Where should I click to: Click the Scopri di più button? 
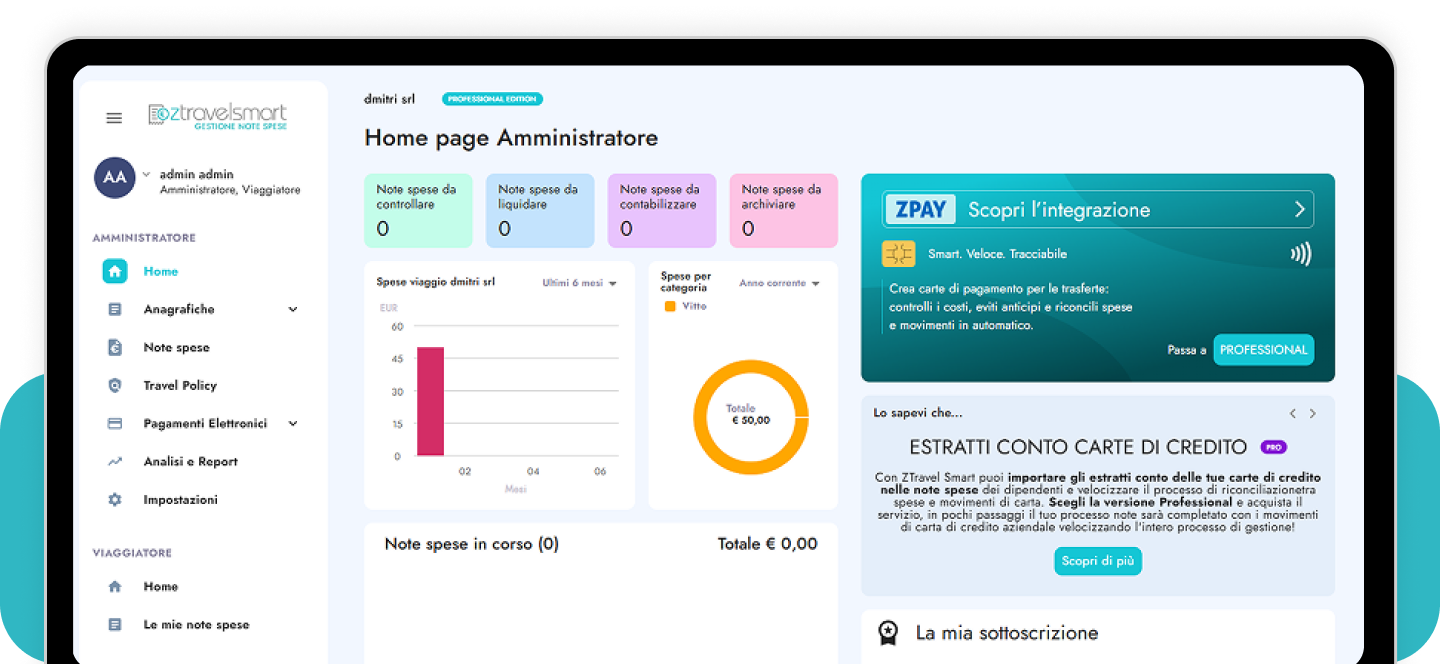pos(1098,561)
